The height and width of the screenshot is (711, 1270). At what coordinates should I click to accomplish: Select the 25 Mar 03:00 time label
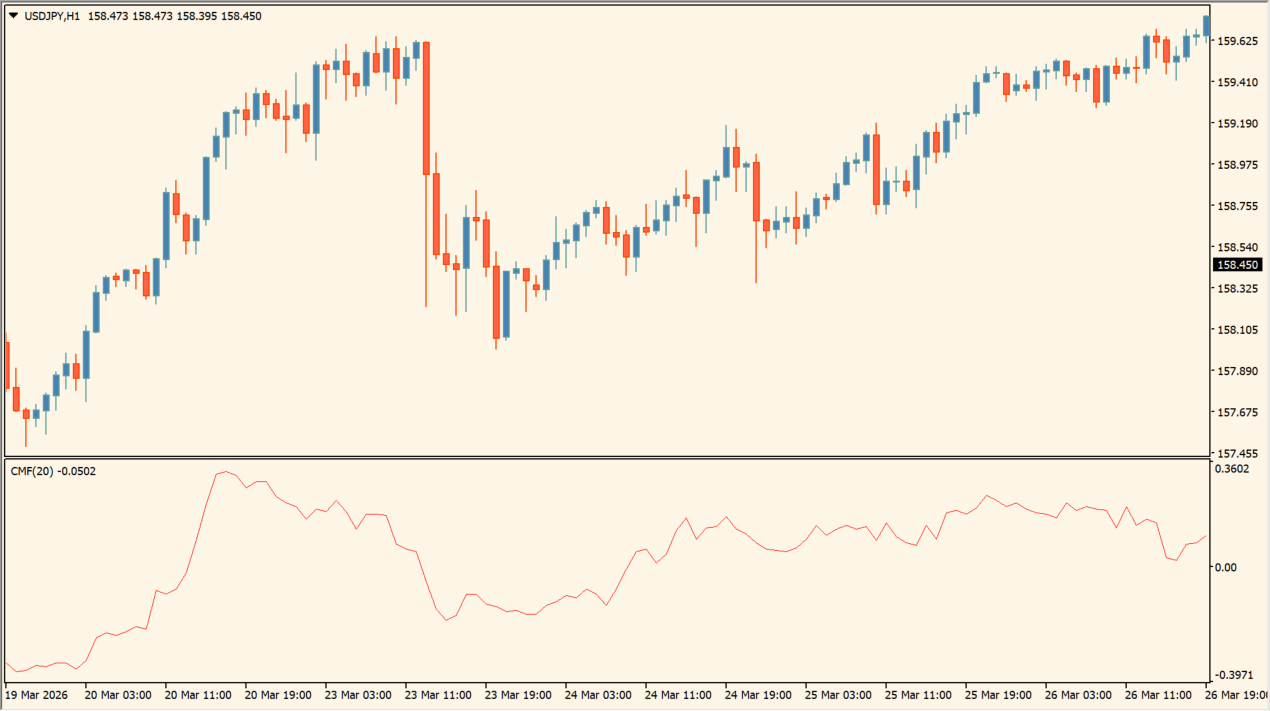click(x=837, y=695)
